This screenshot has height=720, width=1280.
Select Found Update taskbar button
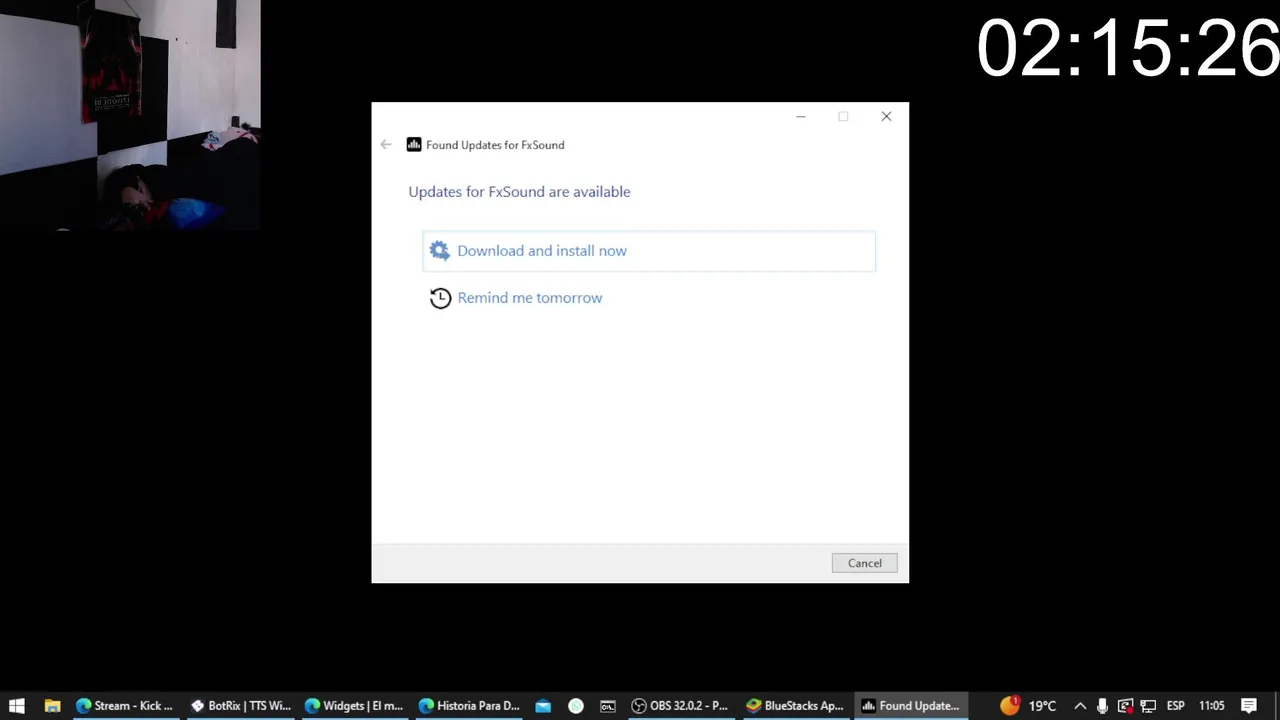pyautogui.click(x=911, y=706)
